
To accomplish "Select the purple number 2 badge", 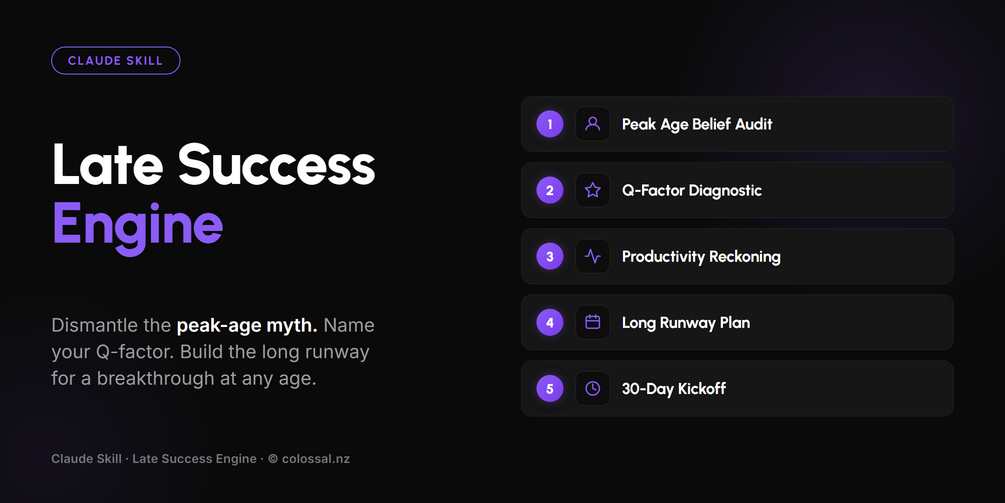I will point(549,190).
